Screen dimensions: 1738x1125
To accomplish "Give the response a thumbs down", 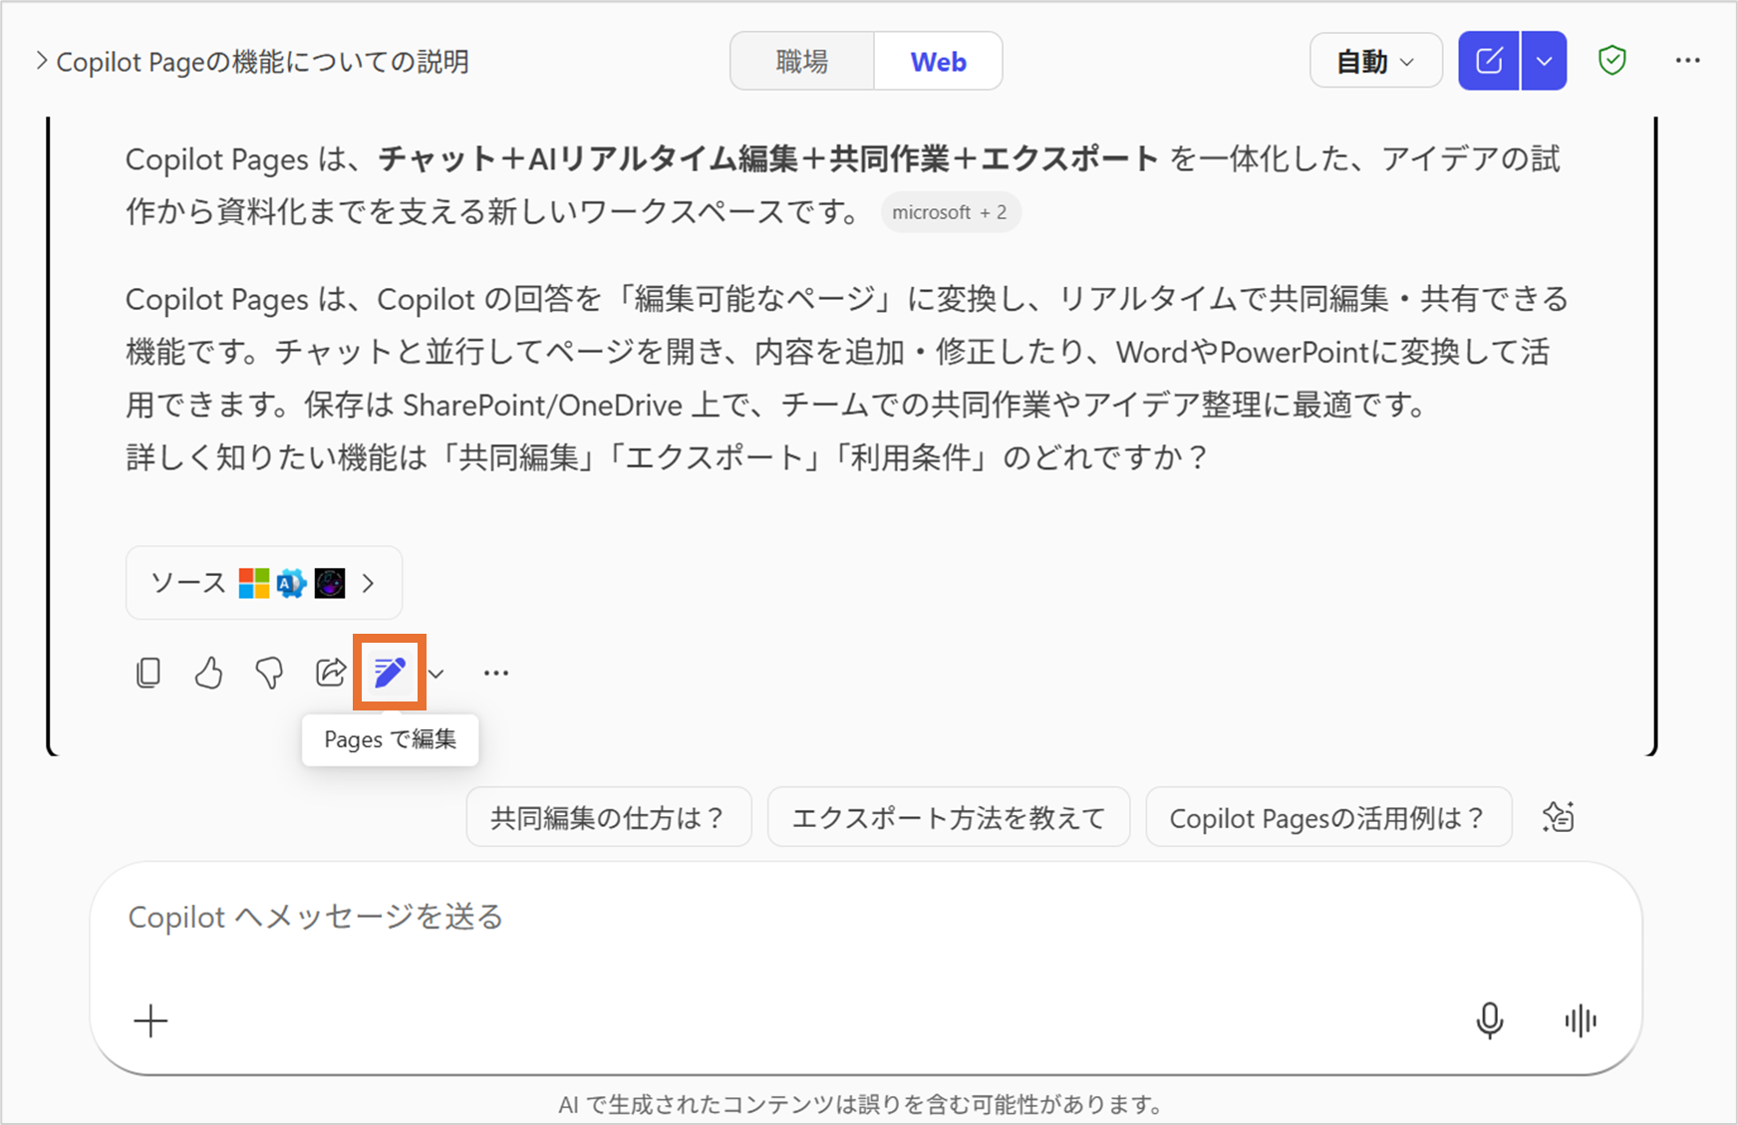I will pos(269,673).
